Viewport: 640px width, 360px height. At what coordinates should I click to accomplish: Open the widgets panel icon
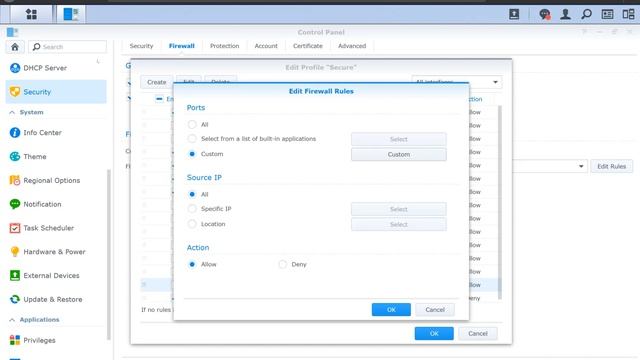(607, 14)
